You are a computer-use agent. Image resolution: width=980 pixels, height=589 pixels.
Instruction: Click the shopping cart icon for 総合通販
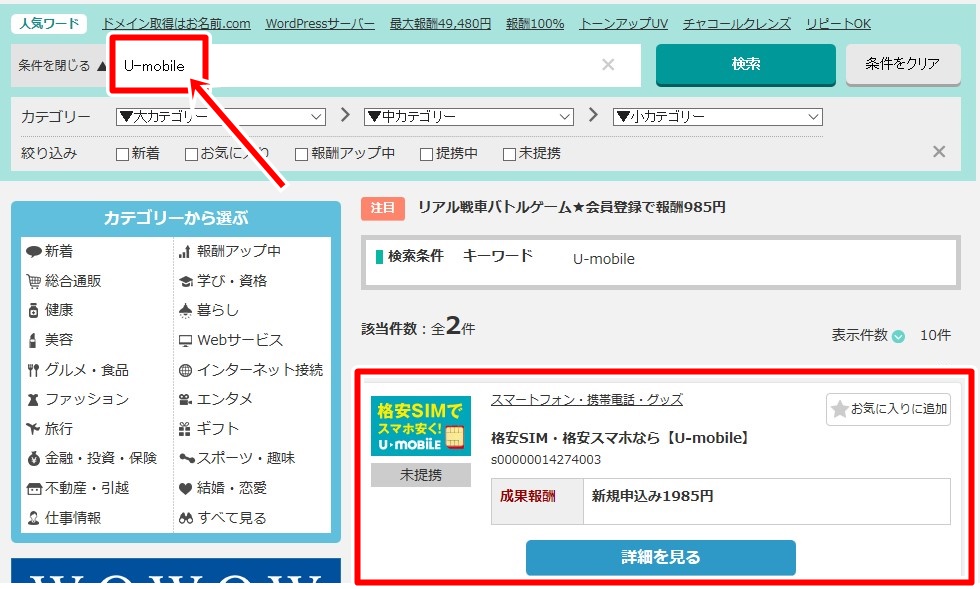[x=34, y=281]
